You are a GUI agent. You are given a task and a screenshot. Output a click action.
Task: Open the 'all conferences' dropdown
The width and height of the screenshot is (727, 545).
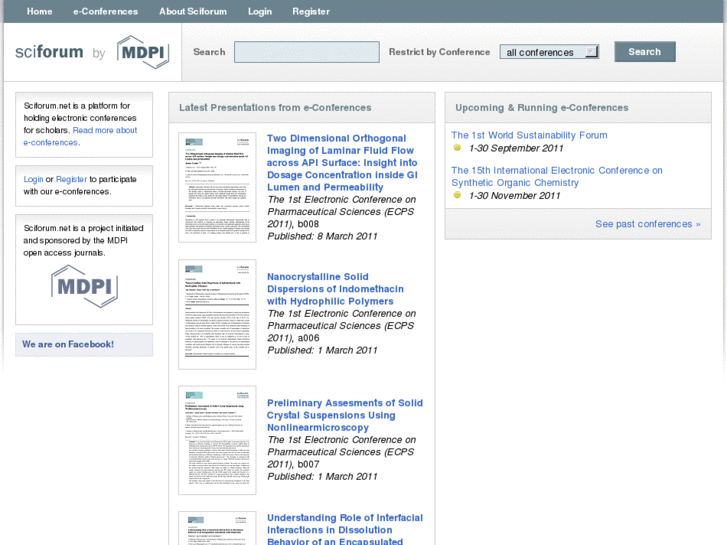click(x=549, y=52)
